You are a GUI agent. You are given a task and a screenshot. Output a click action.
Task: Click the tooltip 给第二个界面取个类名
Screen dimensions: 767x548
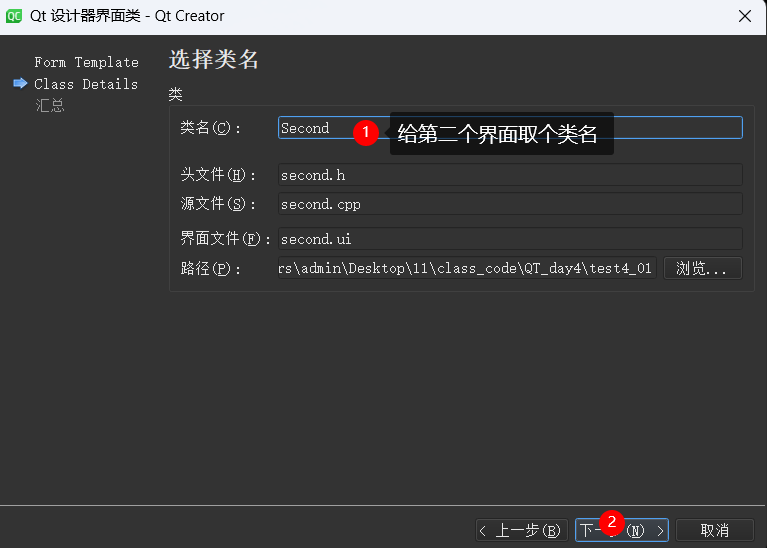[x=500, y=134]
